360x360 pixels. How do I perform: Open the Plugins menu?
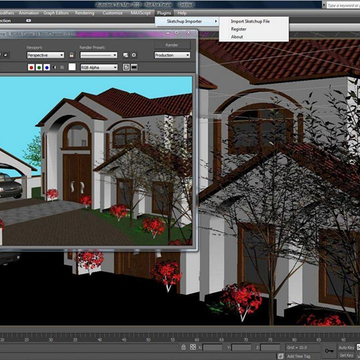pyautogui.click(x=164, y=13)
